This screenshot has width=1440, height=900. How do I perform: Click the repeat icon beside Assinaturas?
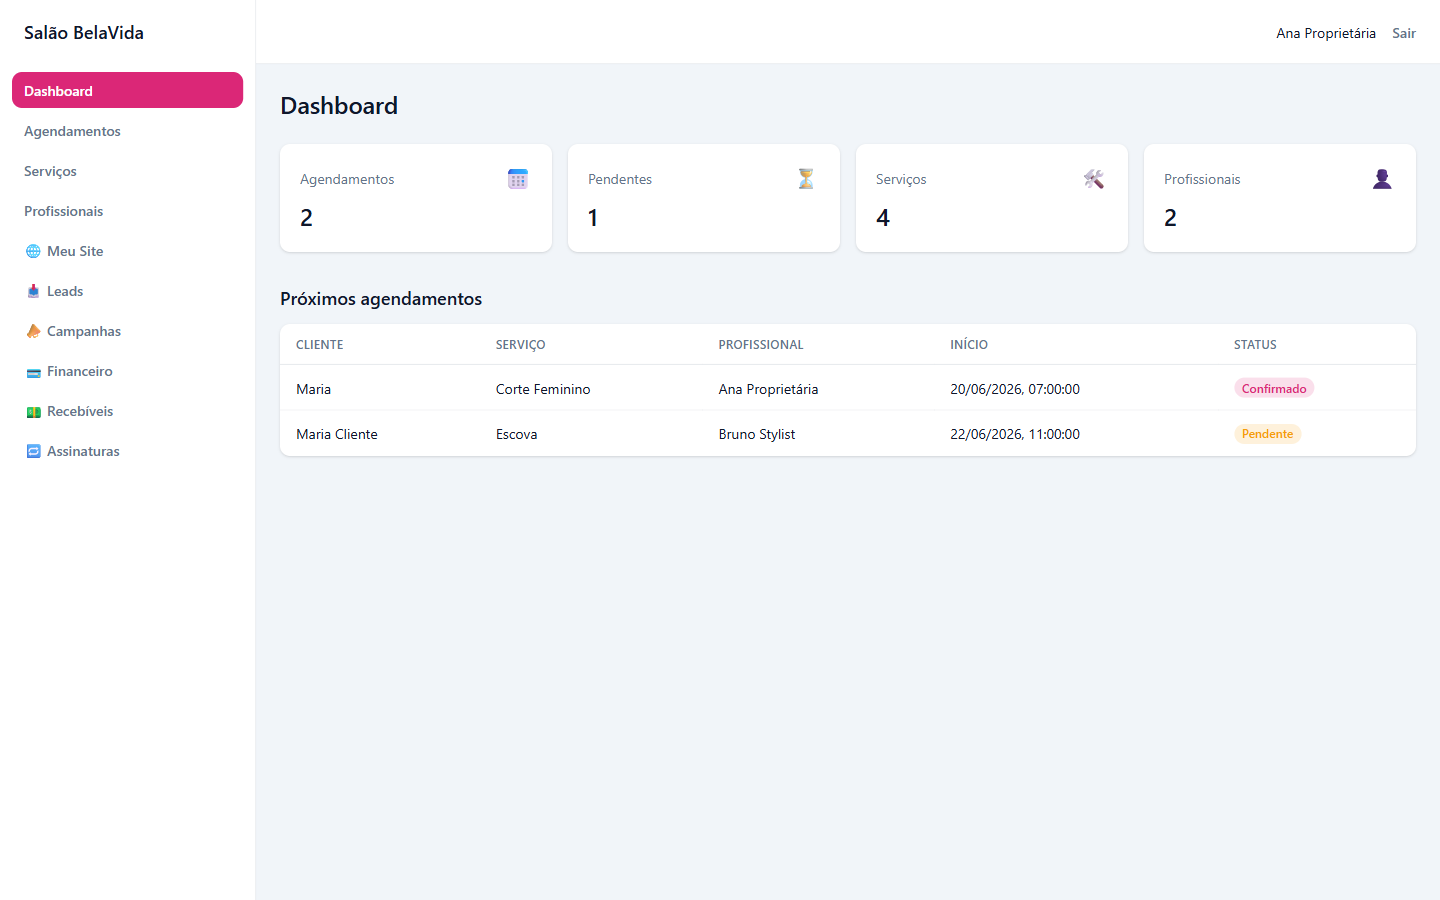point(33,451)
